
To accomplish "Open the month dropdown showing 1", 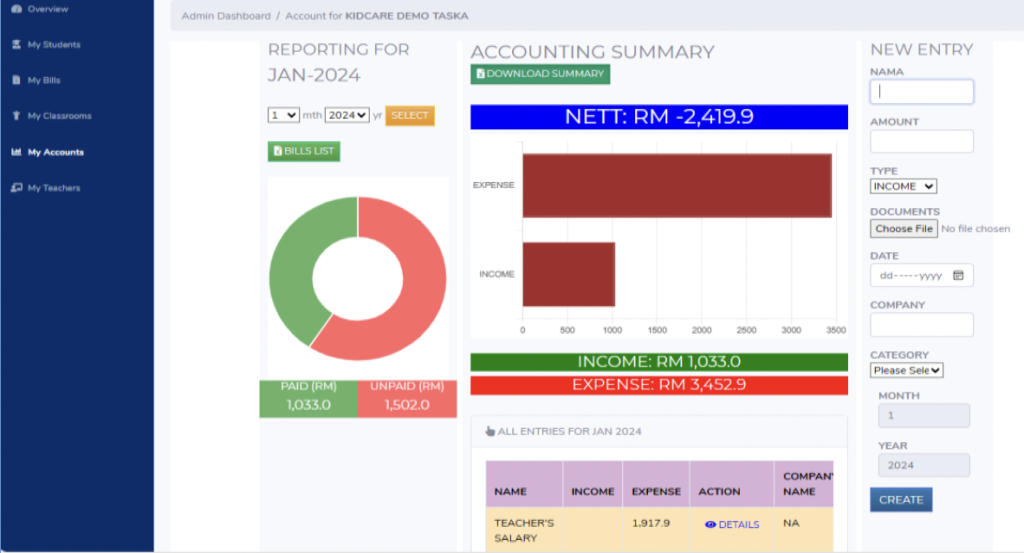I will click(x=283, y=115).
